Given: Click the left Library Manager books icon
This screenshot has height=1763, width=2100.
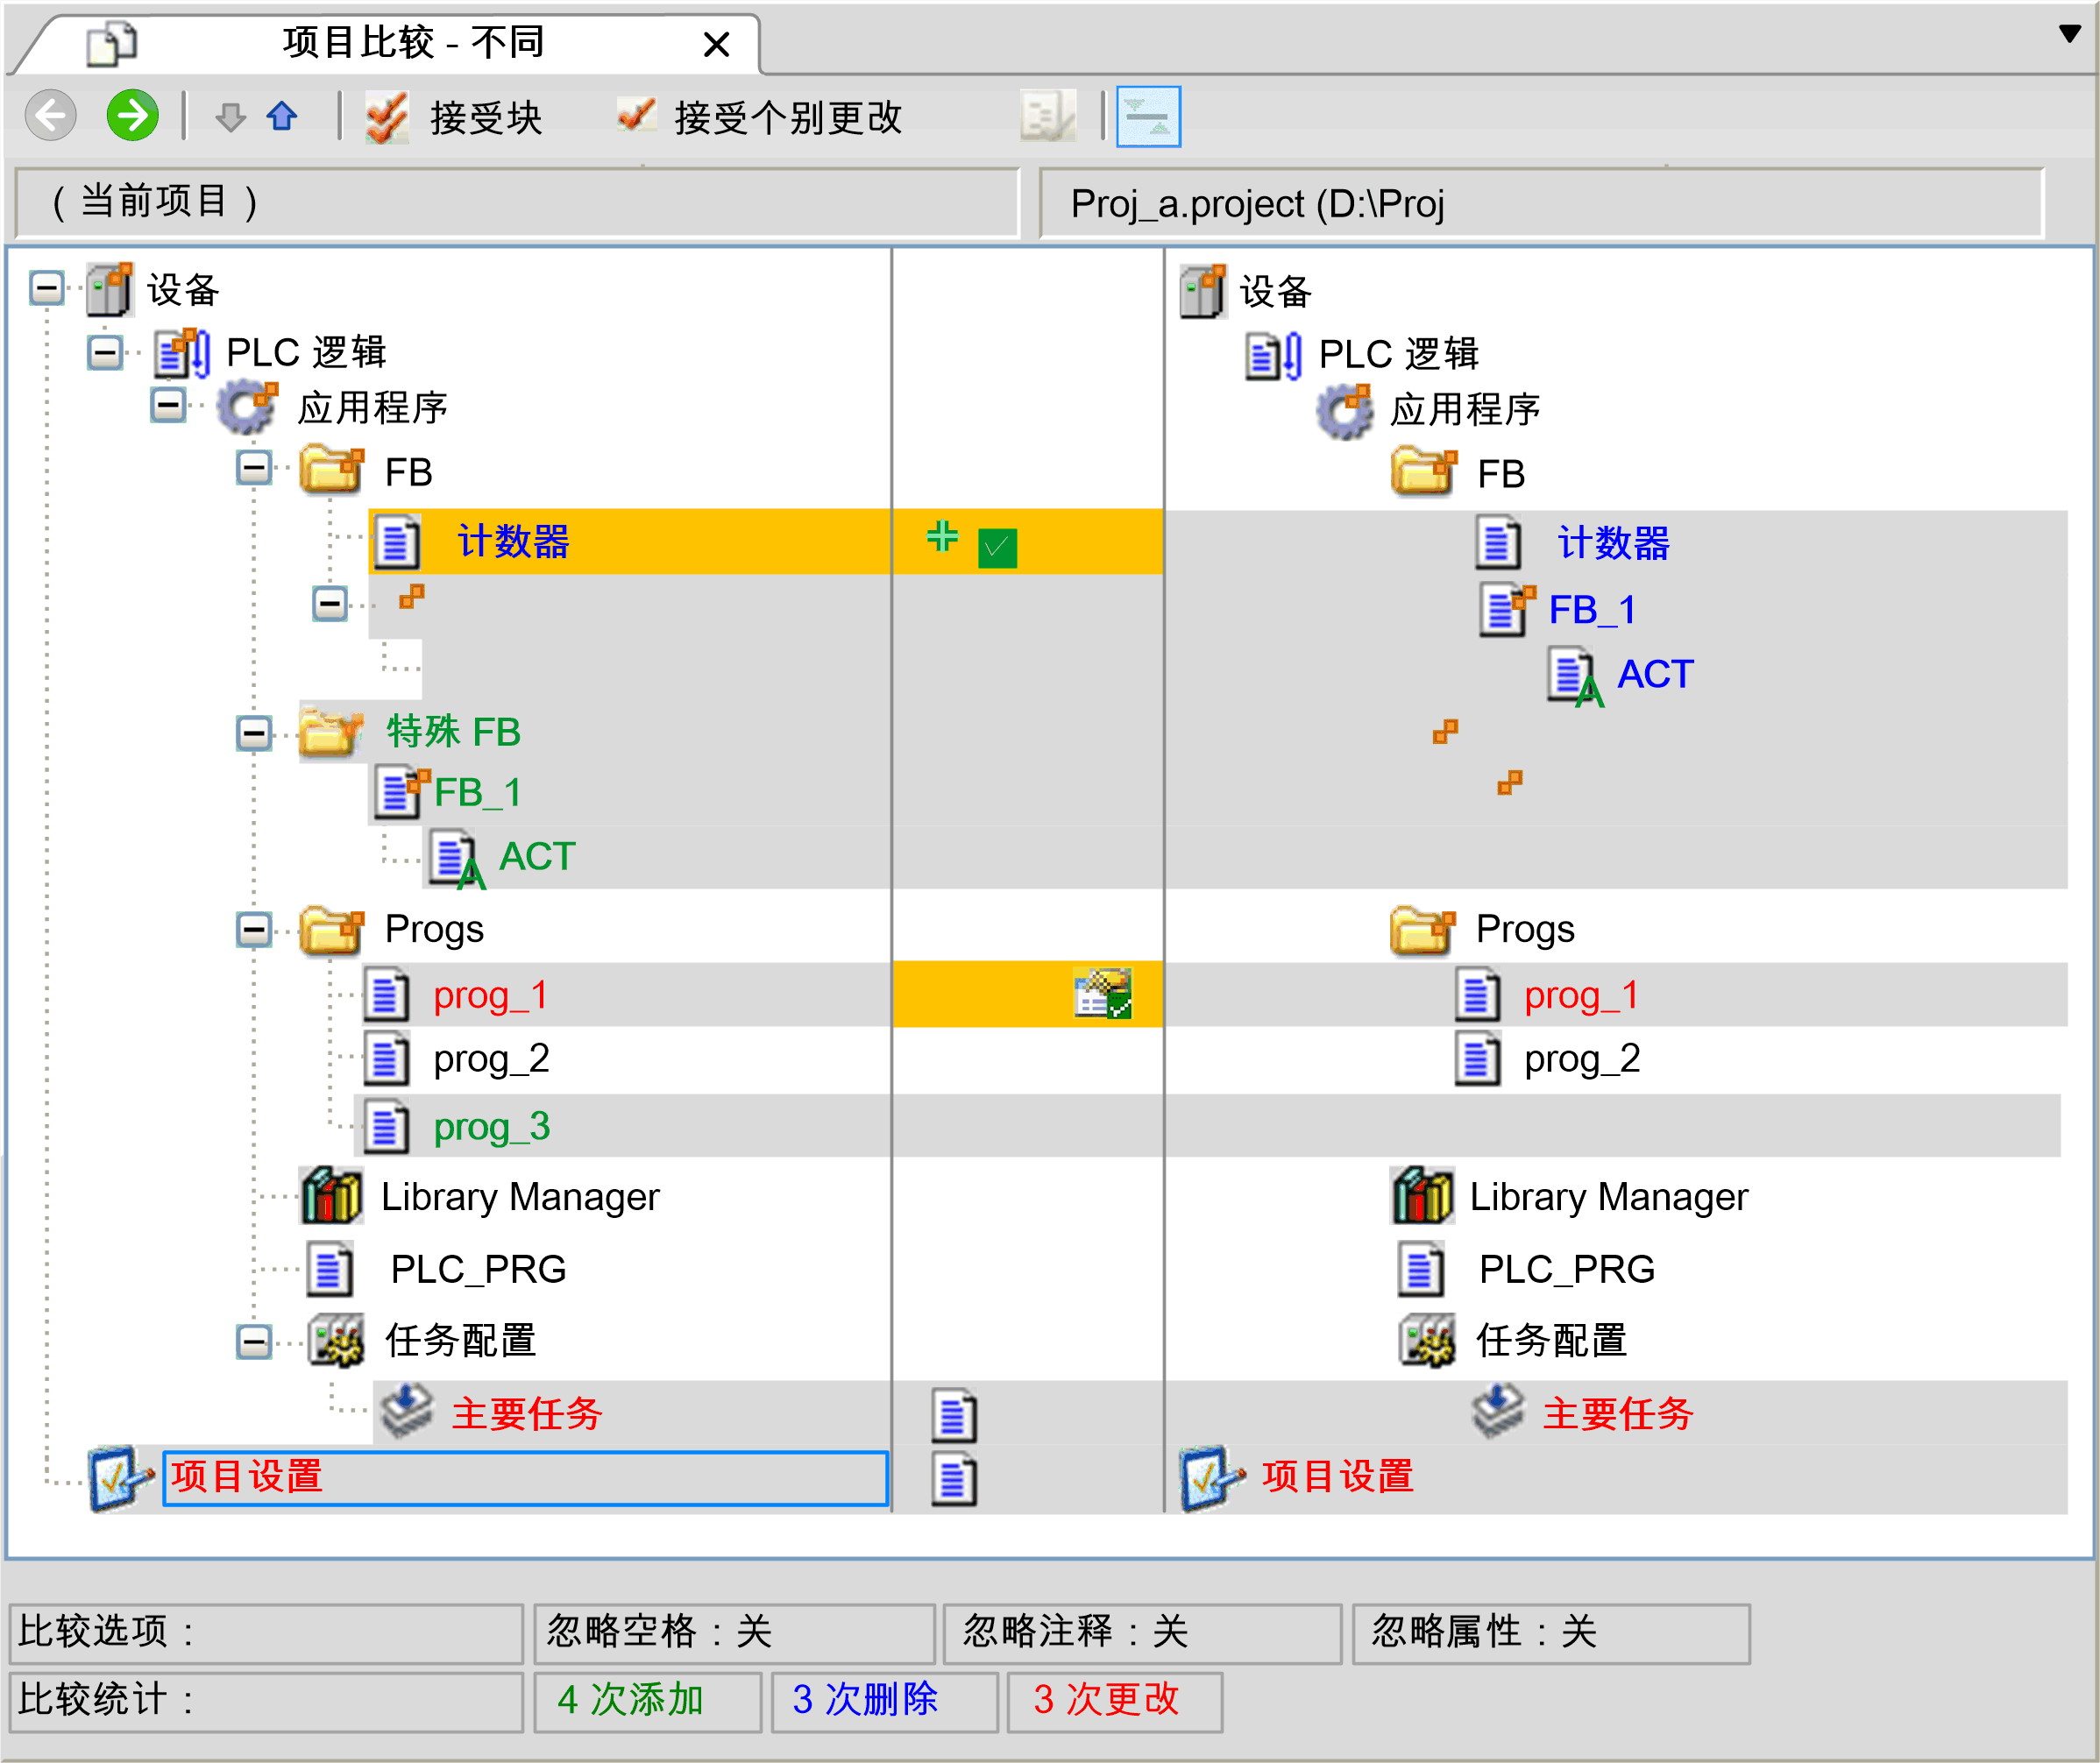Looking at the screenshot, I should (332, 1196).
